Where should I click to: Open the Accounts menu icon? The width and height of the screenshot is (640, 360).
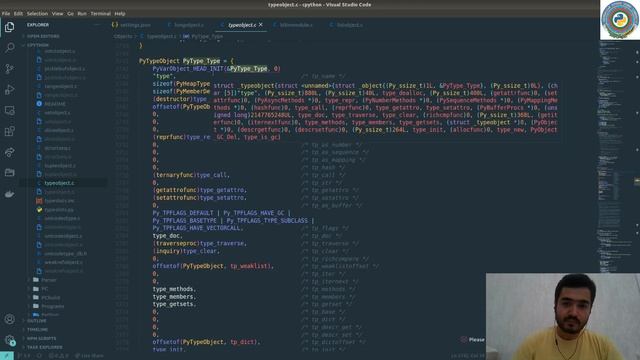[9, 319]
